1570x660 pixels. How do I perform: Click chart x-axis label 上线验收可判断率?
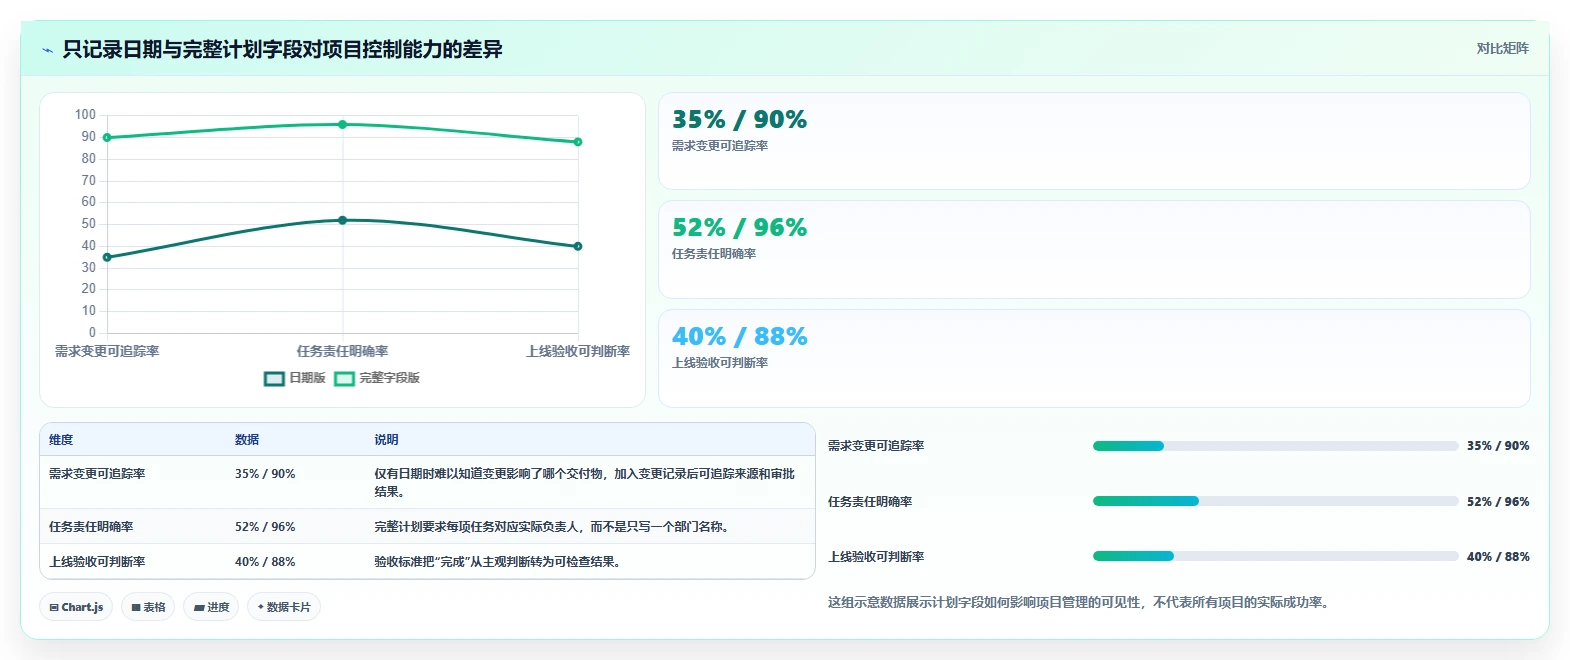578,352
